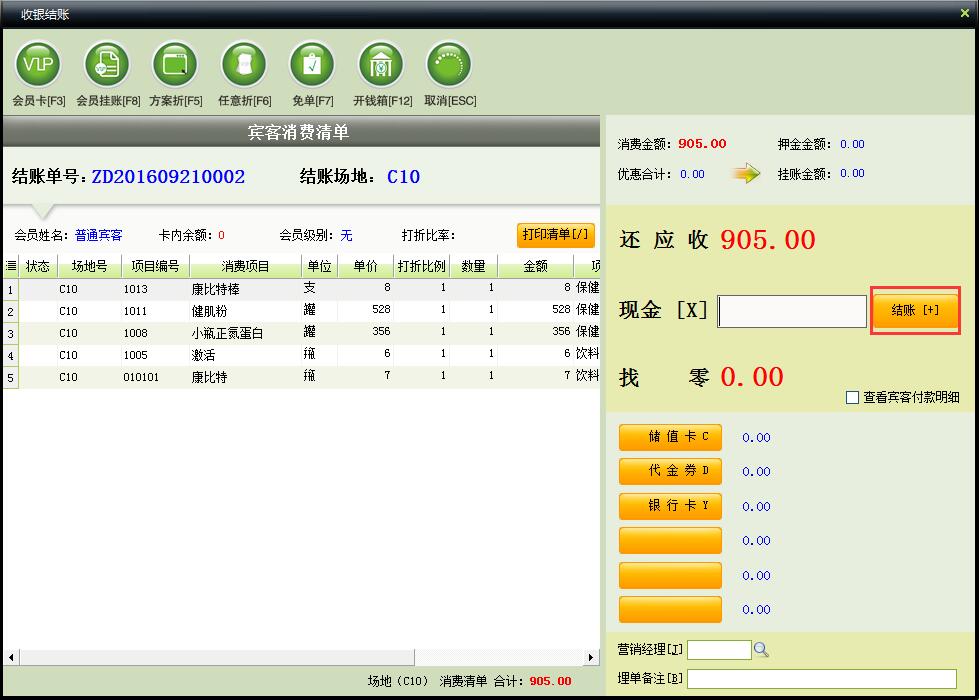979x700 pixels.
Task: Click the 埋单备注 remarks field
Action: click(x=822, y=679)
